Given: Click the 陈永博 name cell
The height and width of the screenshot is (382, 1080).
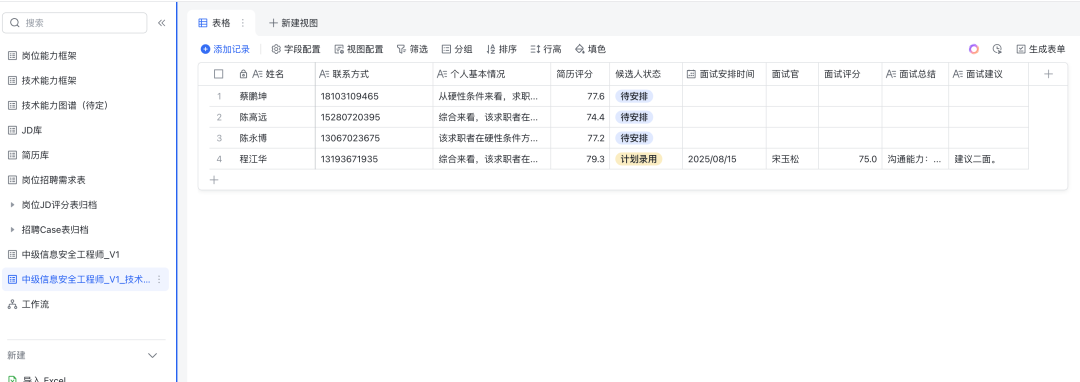Looking at the screenshot, I should pyautogui.click(x=274, y=138).
